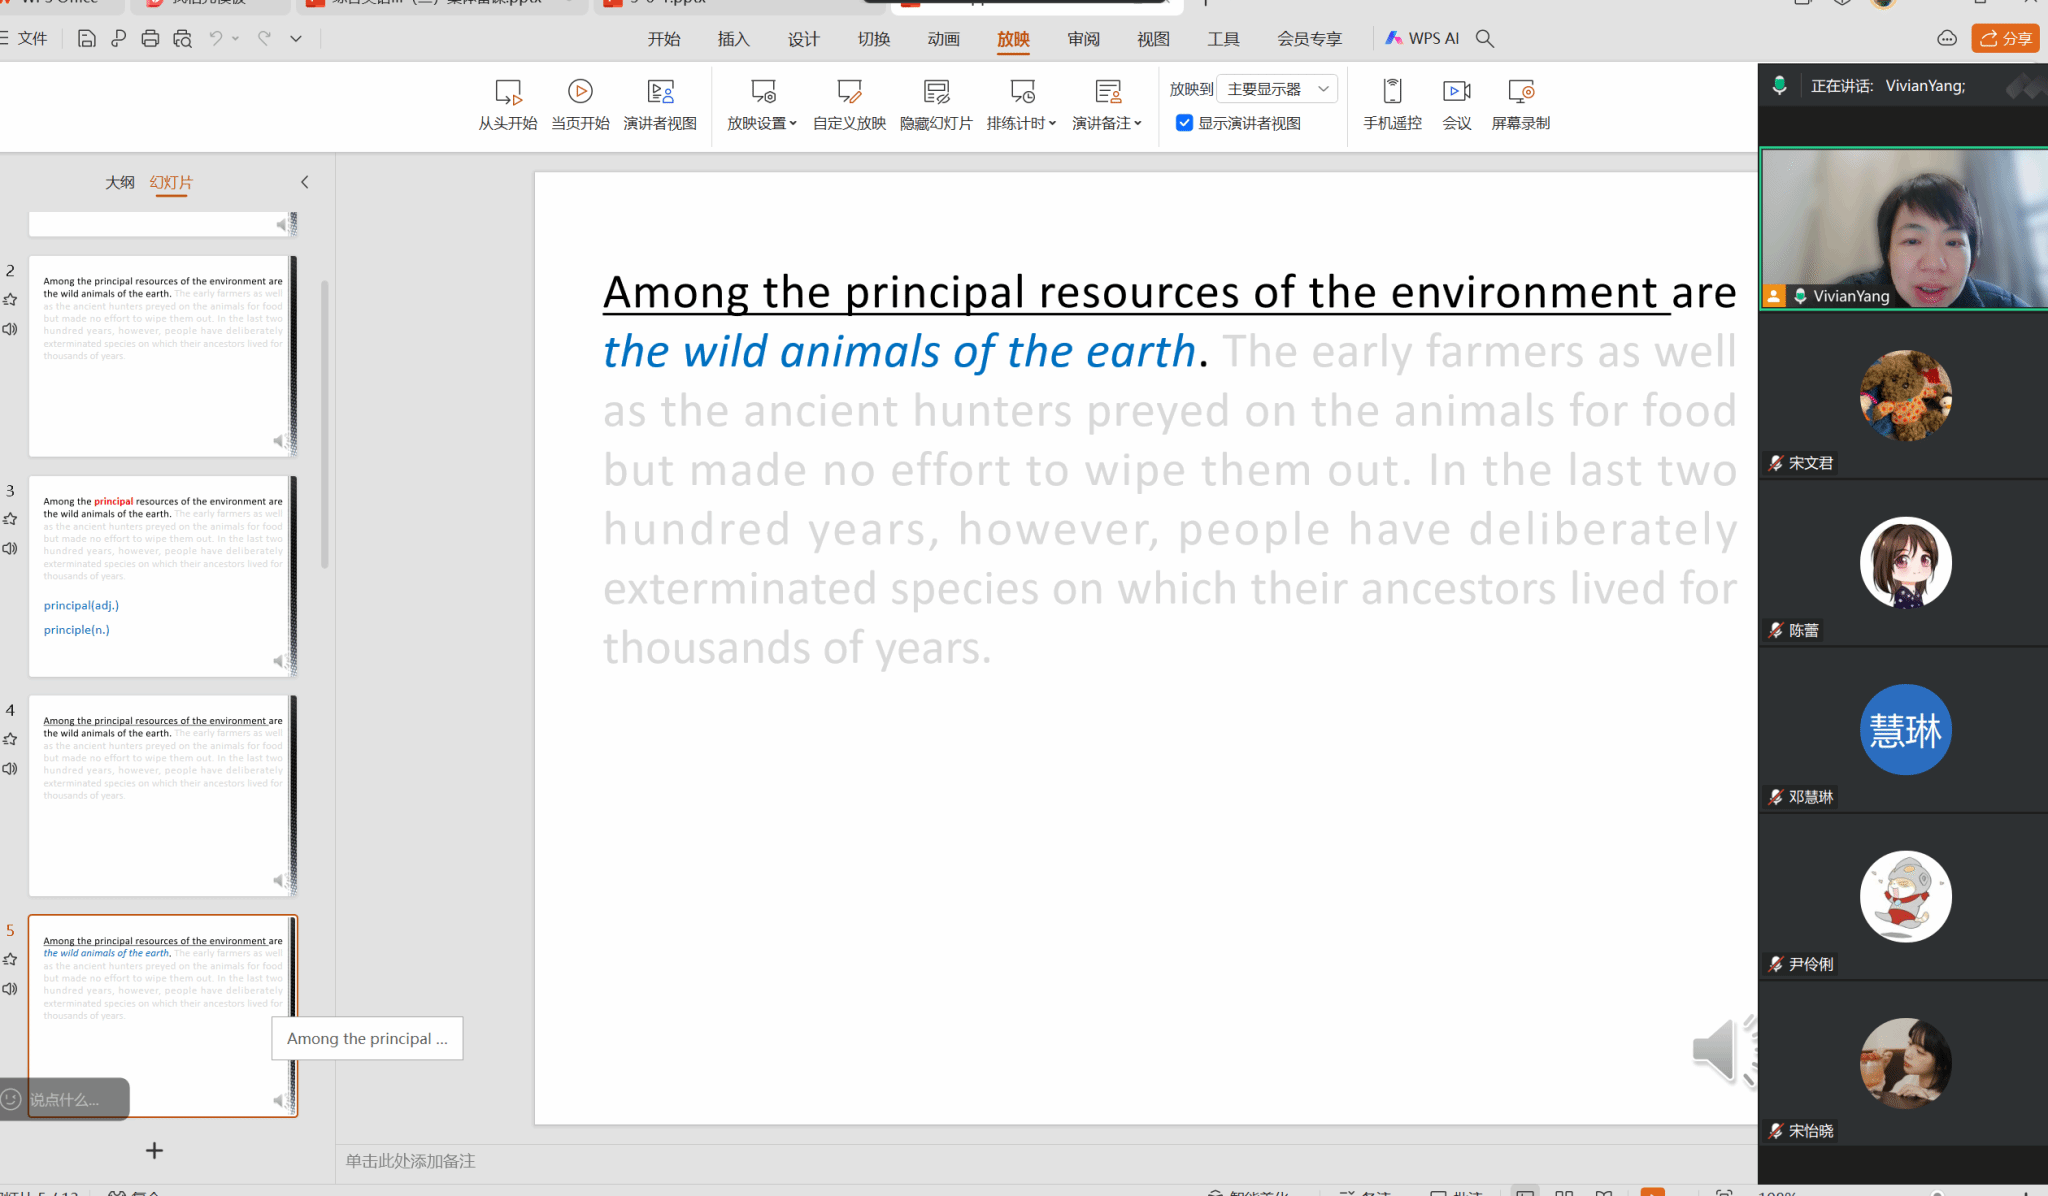Start 屏幕录制 screen recording
The image size is (2048, 1196).
1520,93
